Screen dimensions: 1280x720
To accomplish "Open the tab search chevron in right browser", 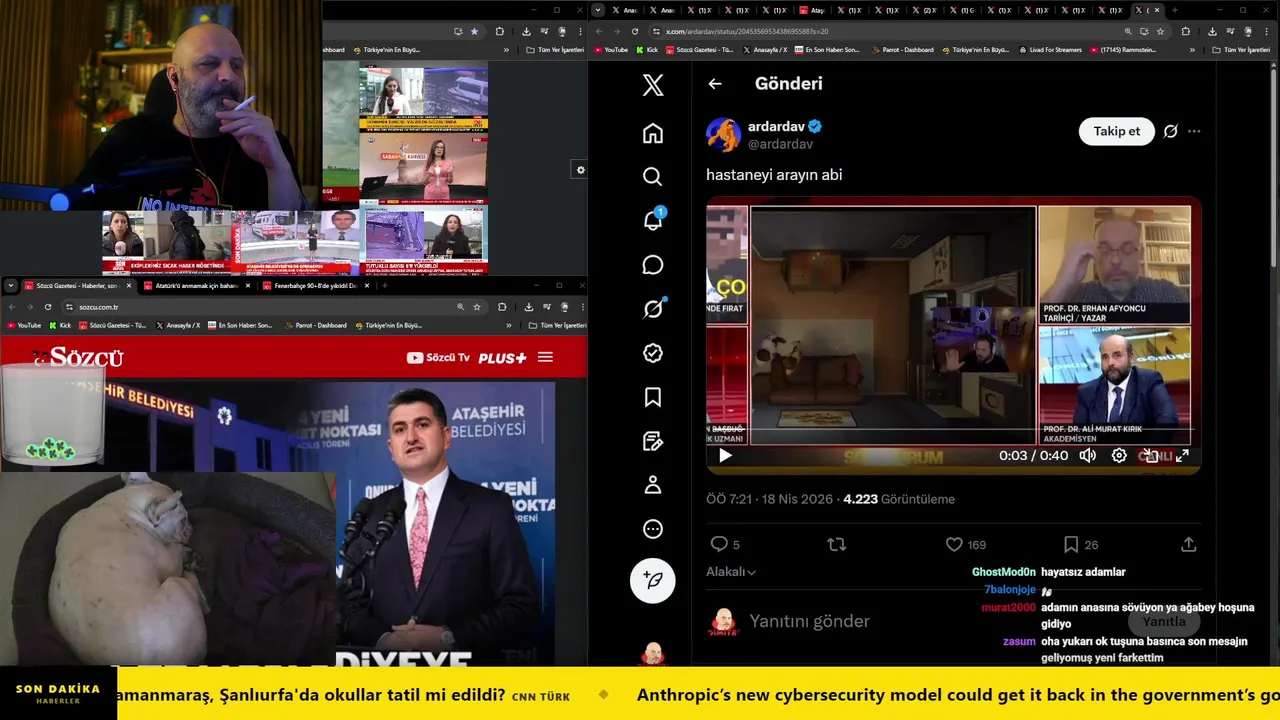I will (598, 10).
